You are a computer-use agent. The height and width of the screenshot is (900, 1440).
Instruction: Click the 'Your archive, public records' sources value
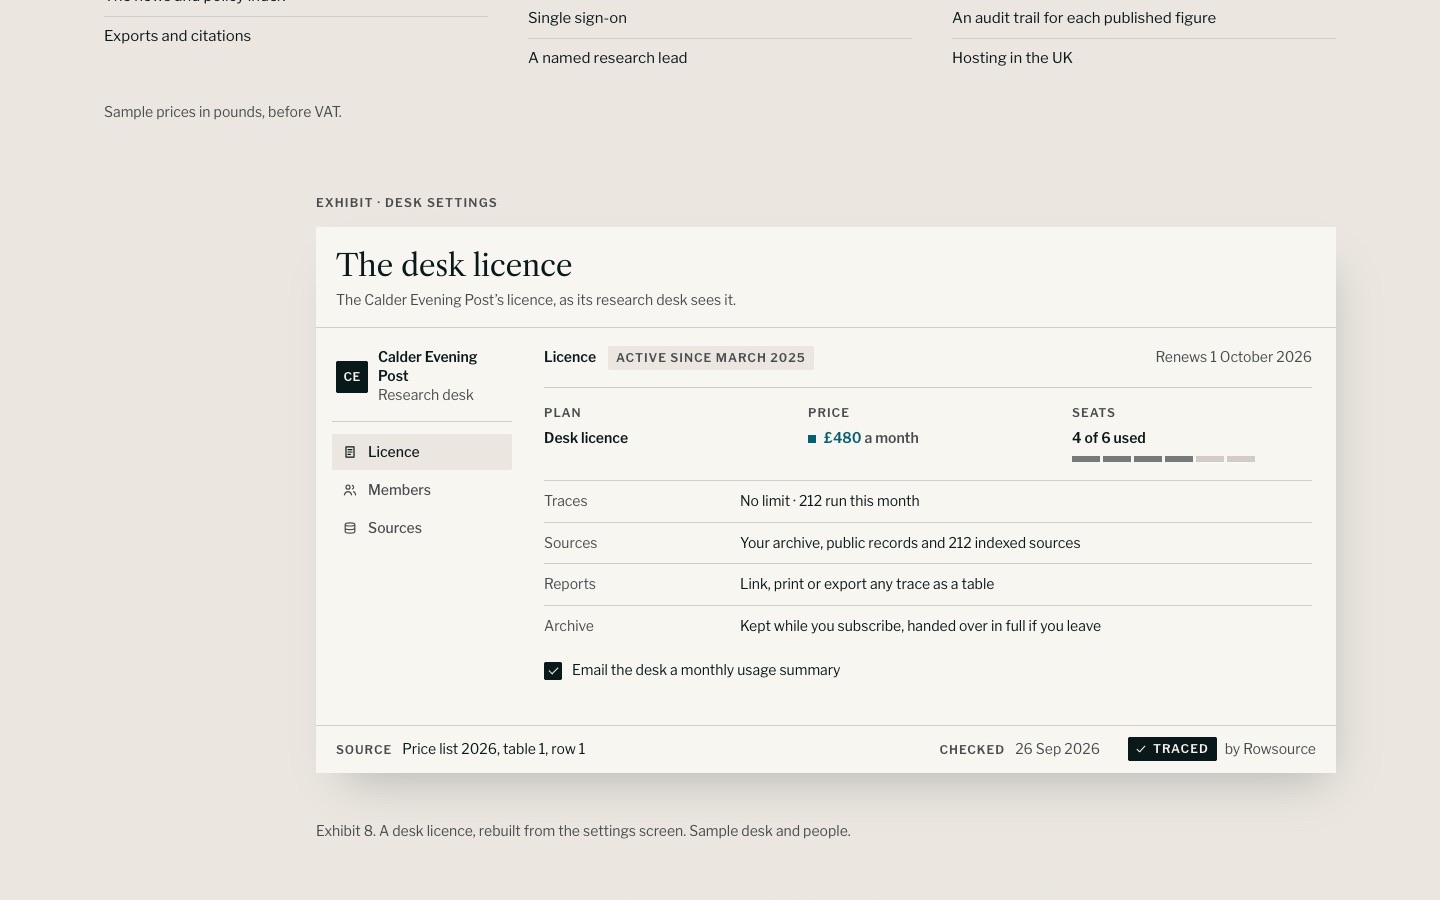coord(910,543)
